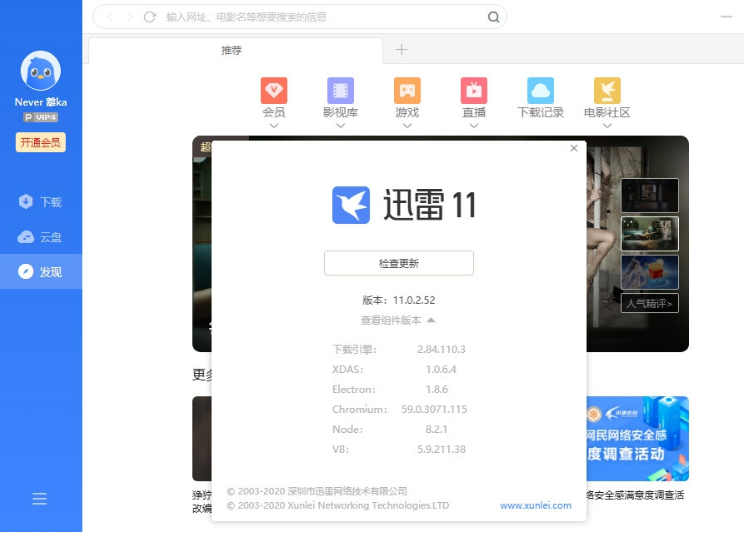The width and height of the screenshot is (744, 535).
Task: Open the 直播 live stream icon
Action: tap(474, 91)
